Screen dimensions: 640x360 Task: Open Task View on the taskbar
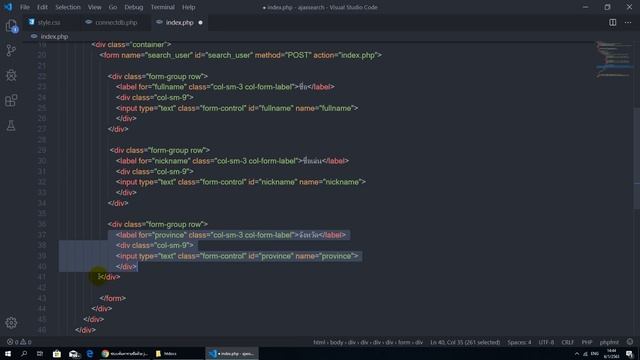(40, 353)
